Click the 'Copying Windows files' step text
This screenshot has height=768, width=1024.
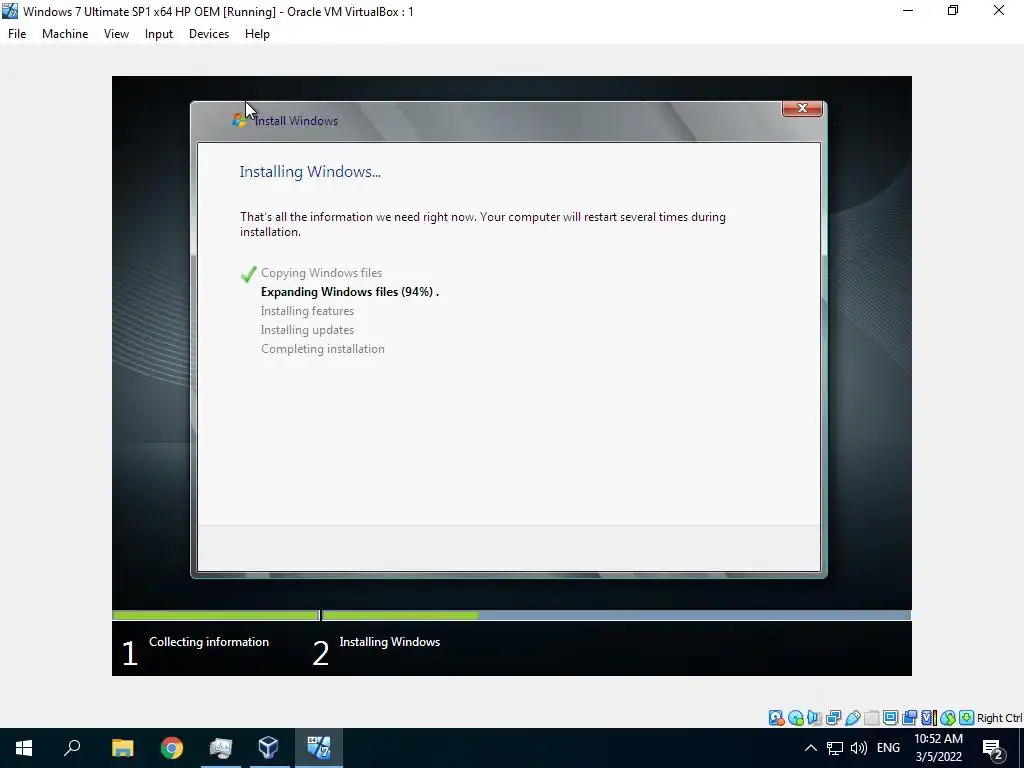coord(321,273)
